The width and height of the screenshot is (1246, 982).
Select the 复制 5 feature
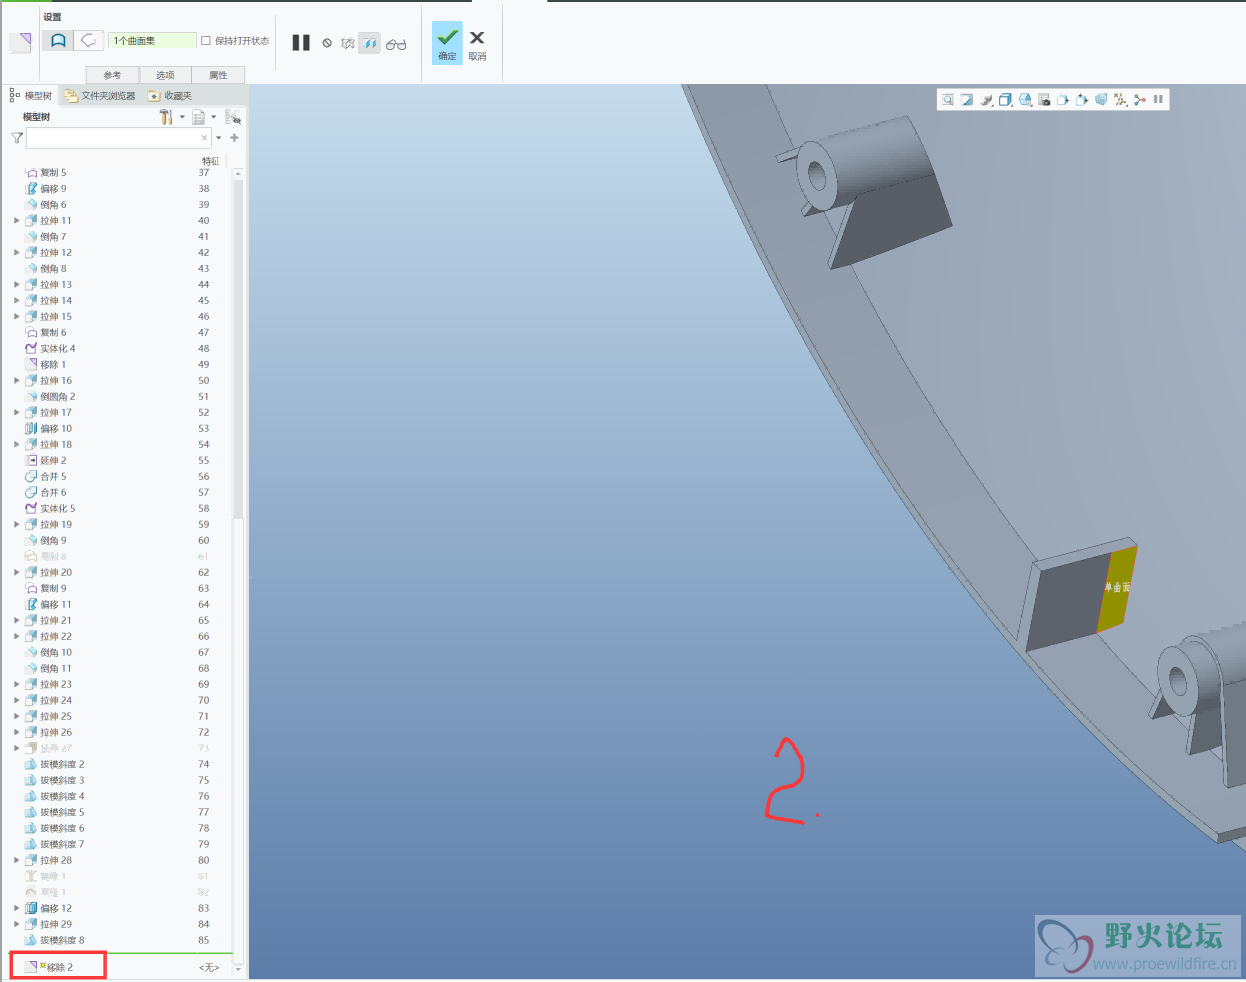tap(46, 173)
